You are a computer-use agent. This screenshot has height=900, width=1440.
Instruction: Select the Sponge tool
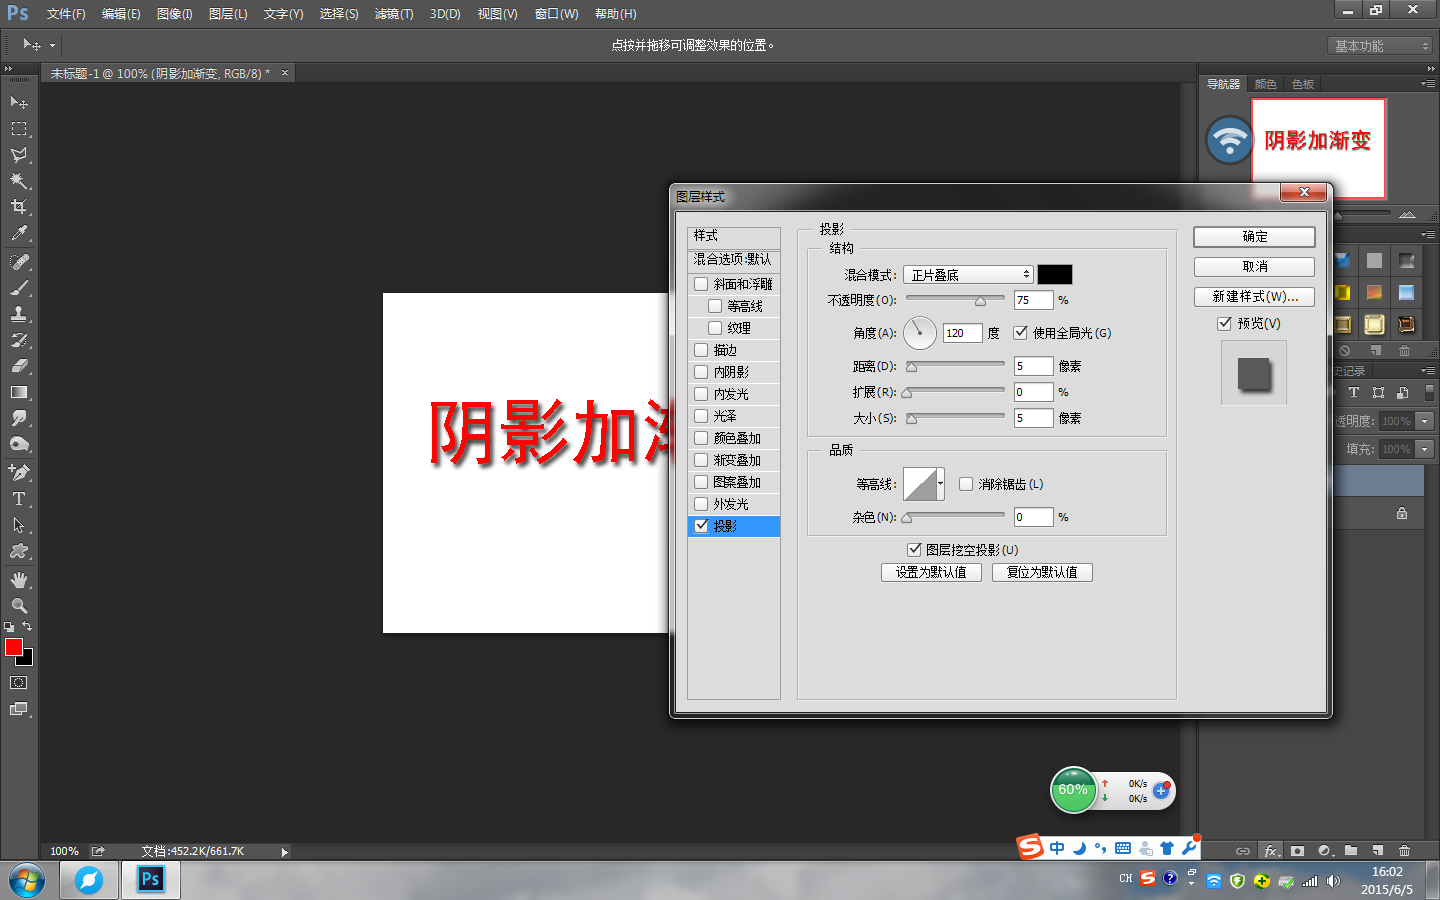click(x=19, y=444)
